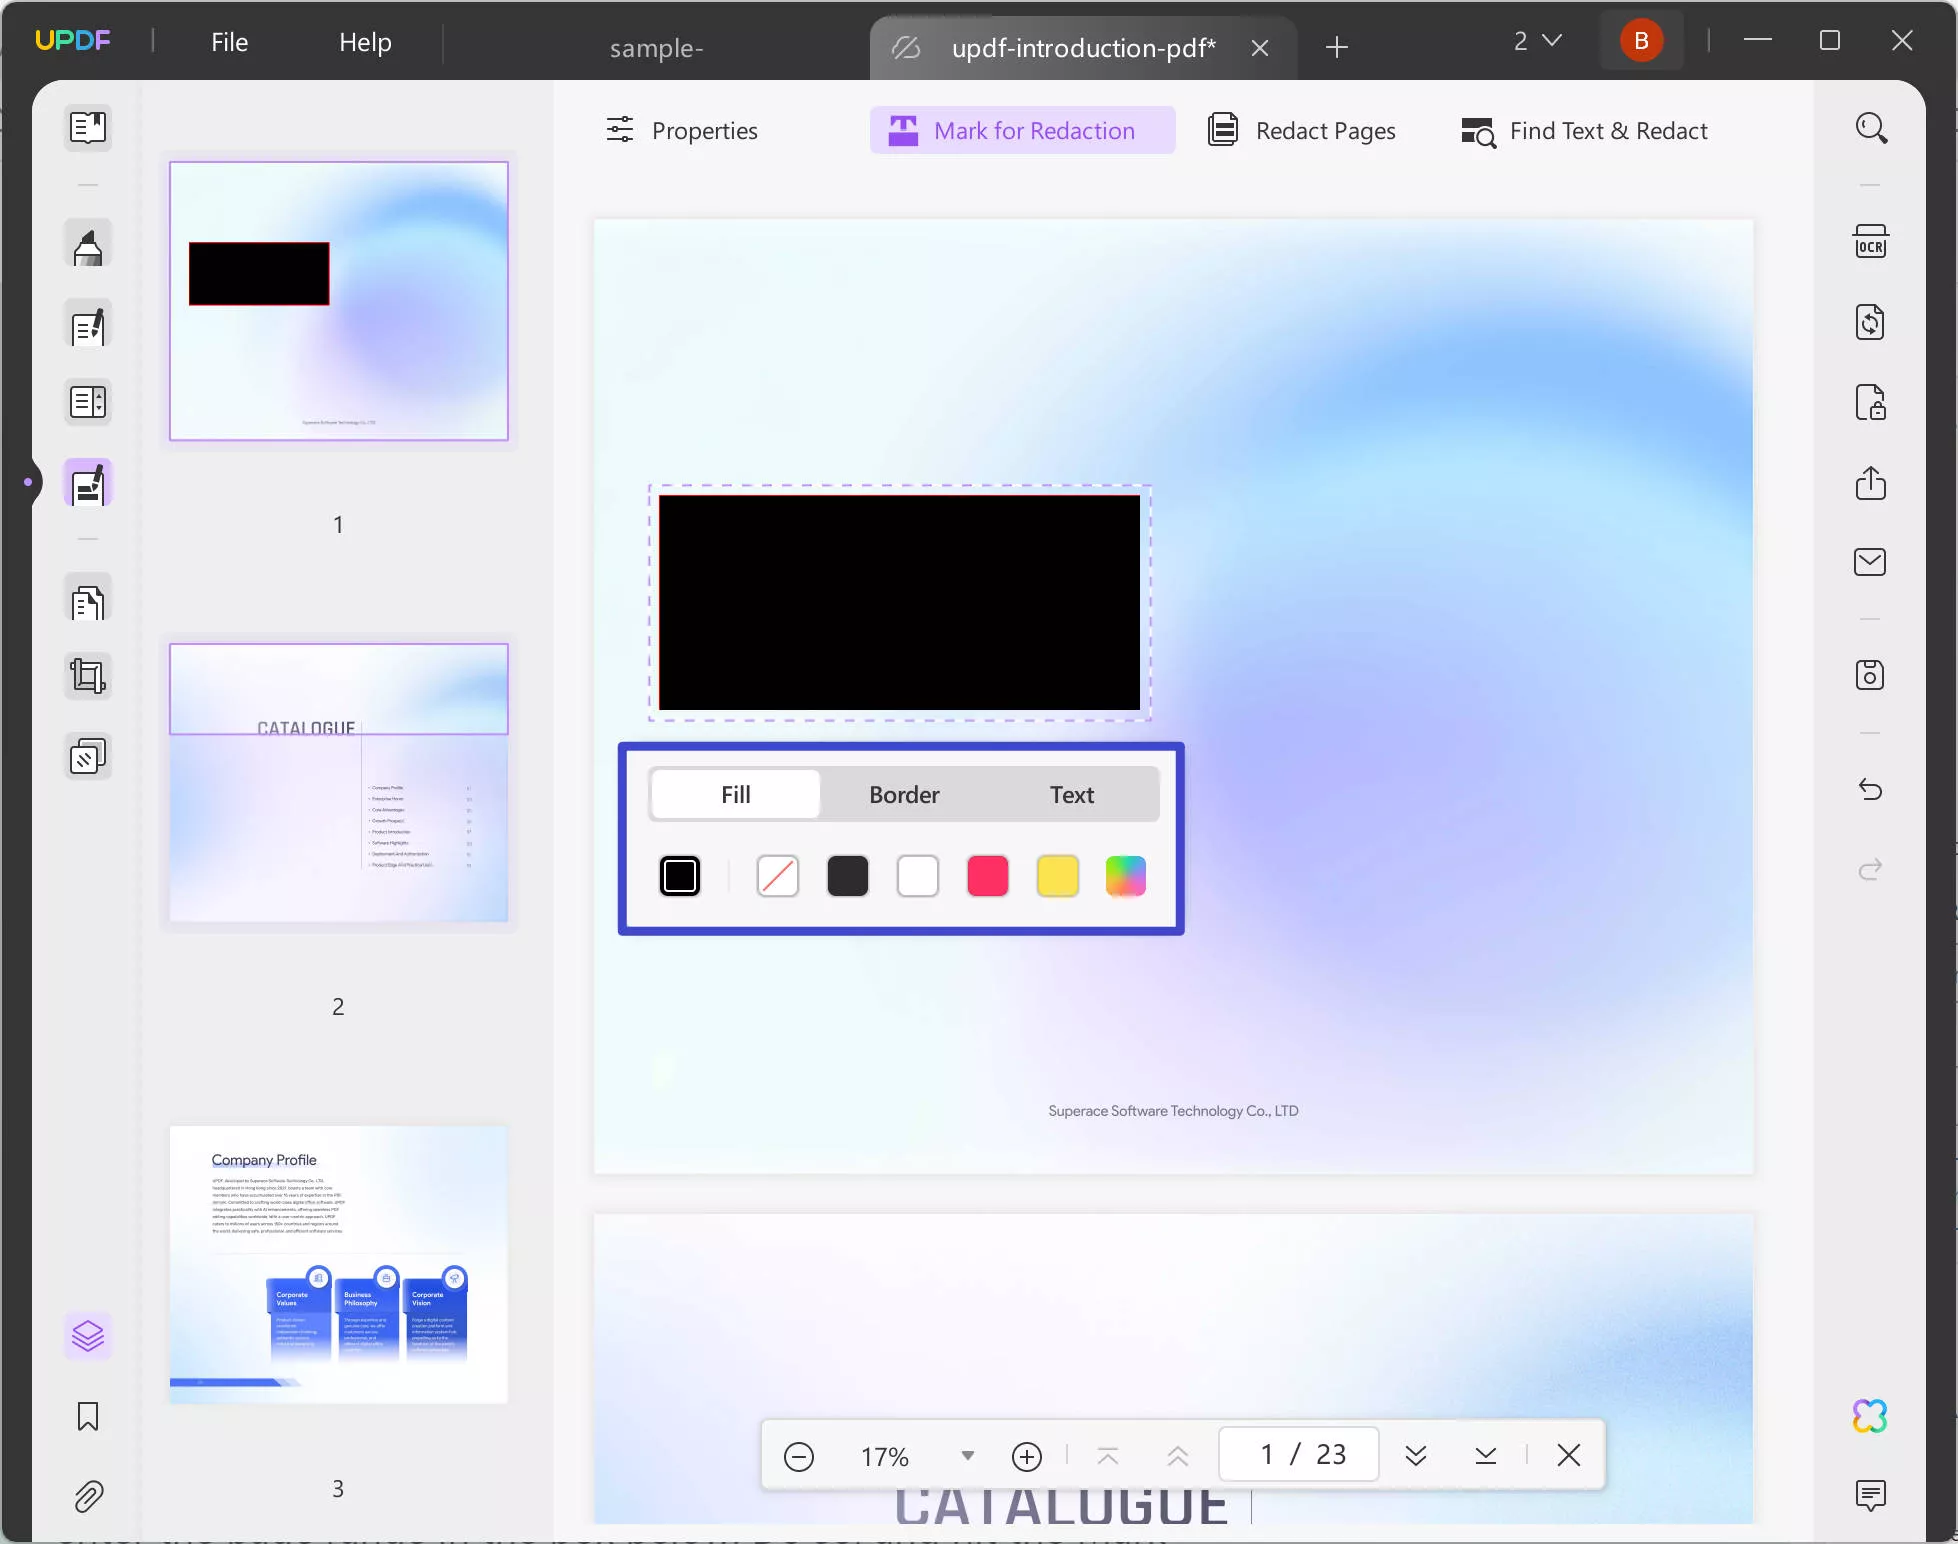Open the Layers panel icon
The width and height of the screenshot is (1958, 1544).
(x=88, y=1336)
